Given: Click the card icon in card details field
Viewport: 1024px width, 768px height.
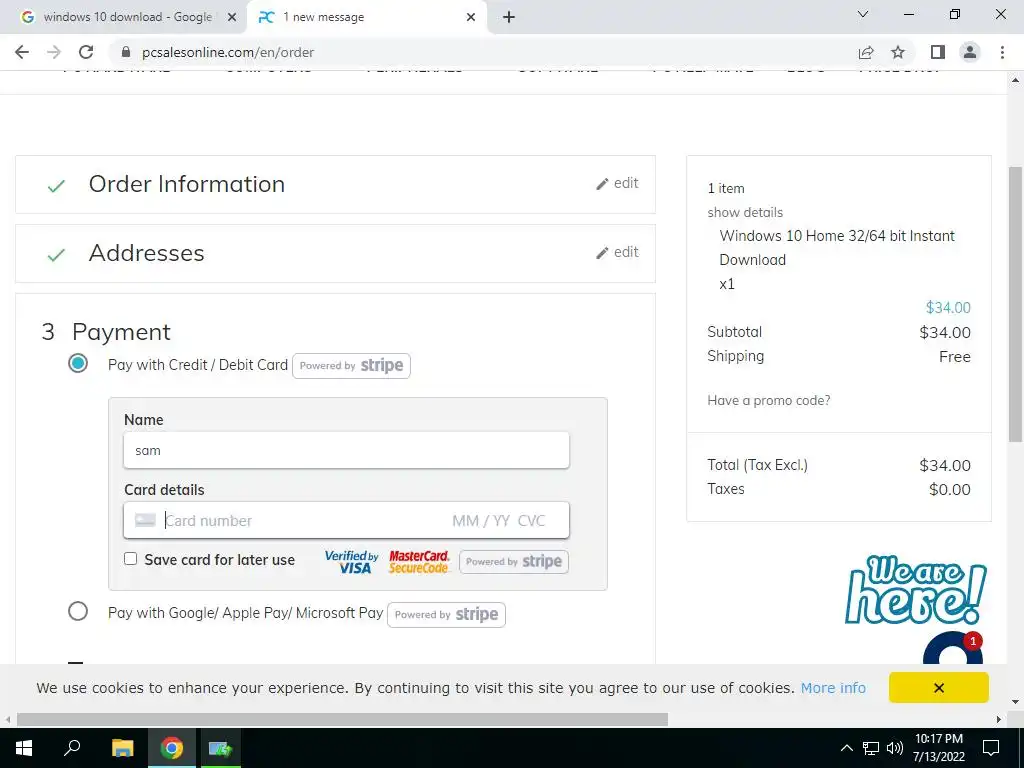Looking at the screenshot, I should (x=145, y=520).
